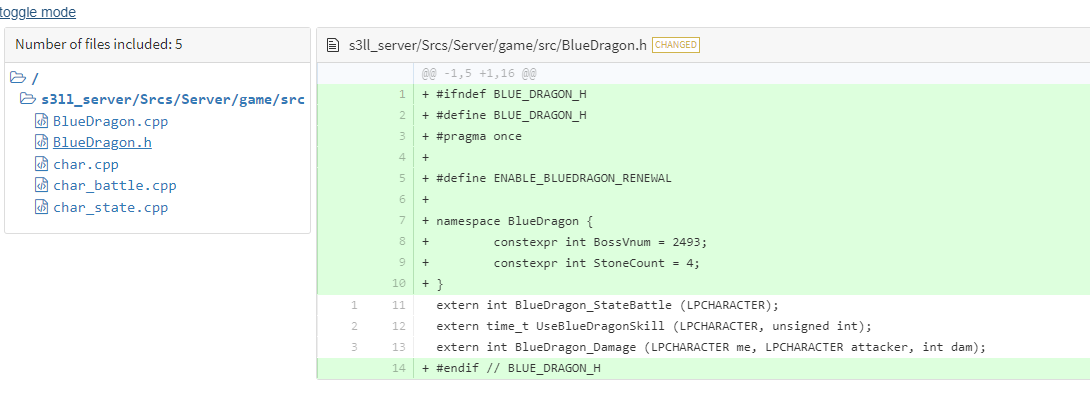Click new line number 5

coord(402,178)
